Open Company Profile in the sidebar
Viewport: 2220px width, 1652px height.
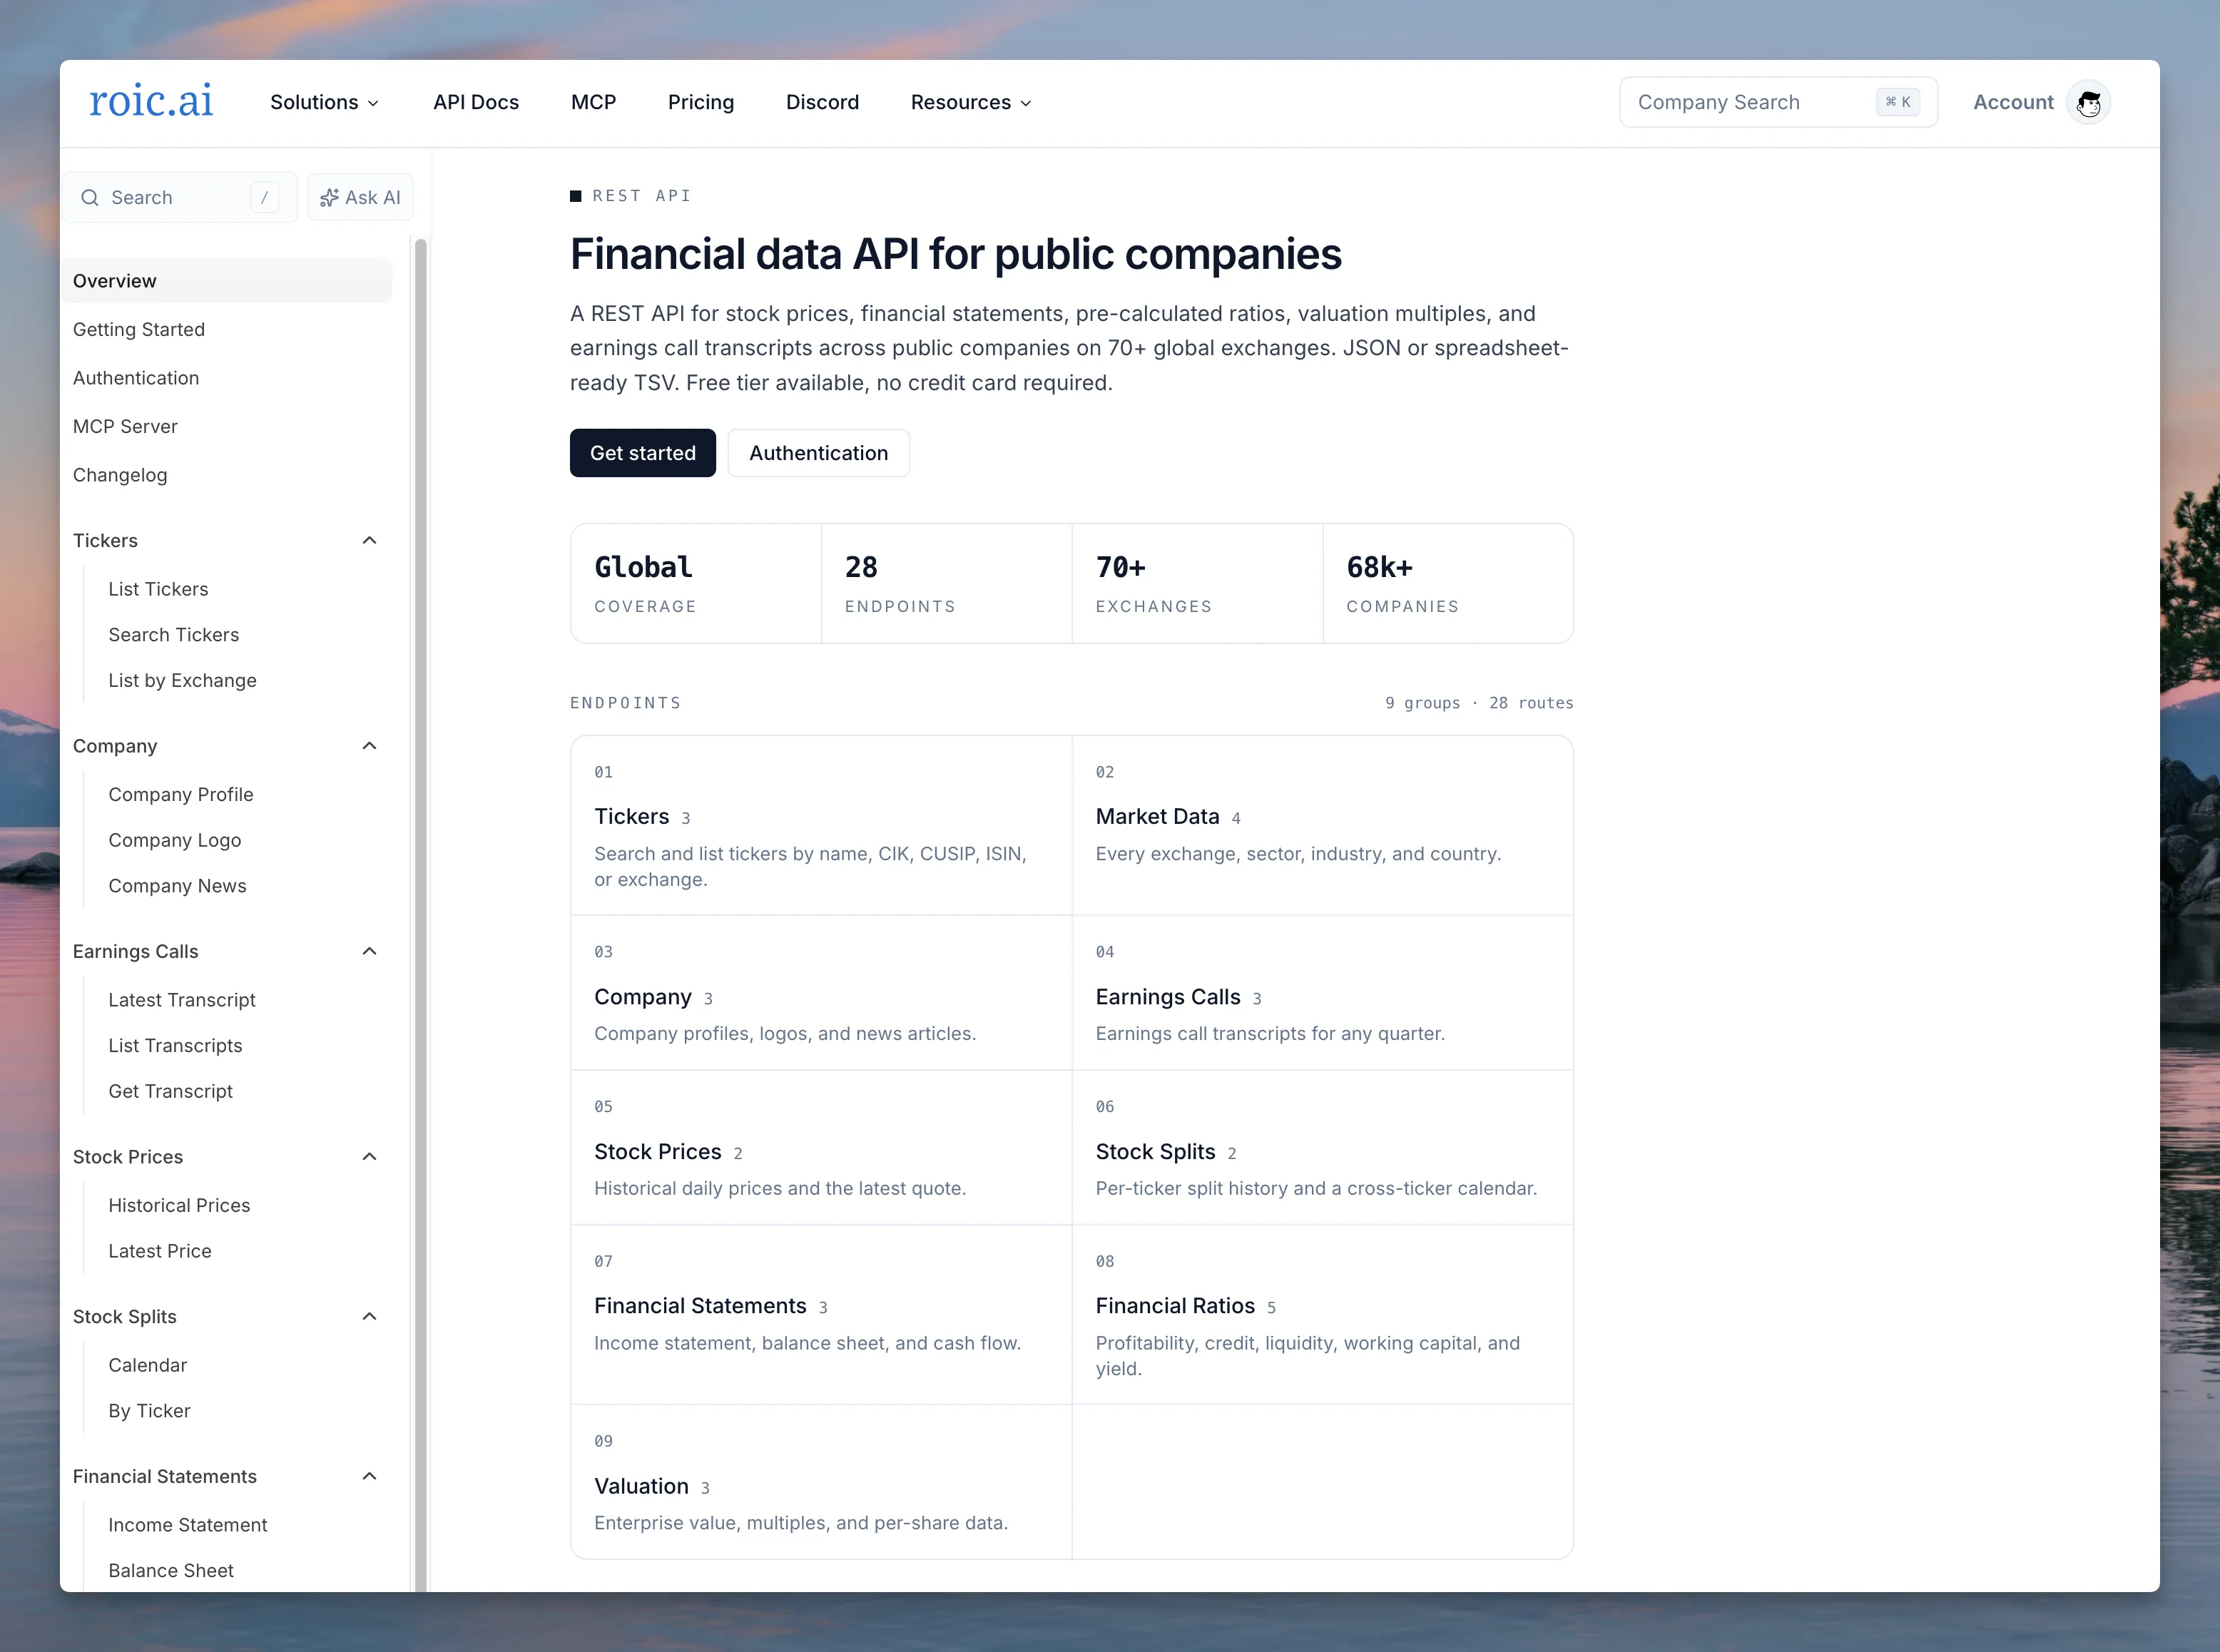(181, 795)
